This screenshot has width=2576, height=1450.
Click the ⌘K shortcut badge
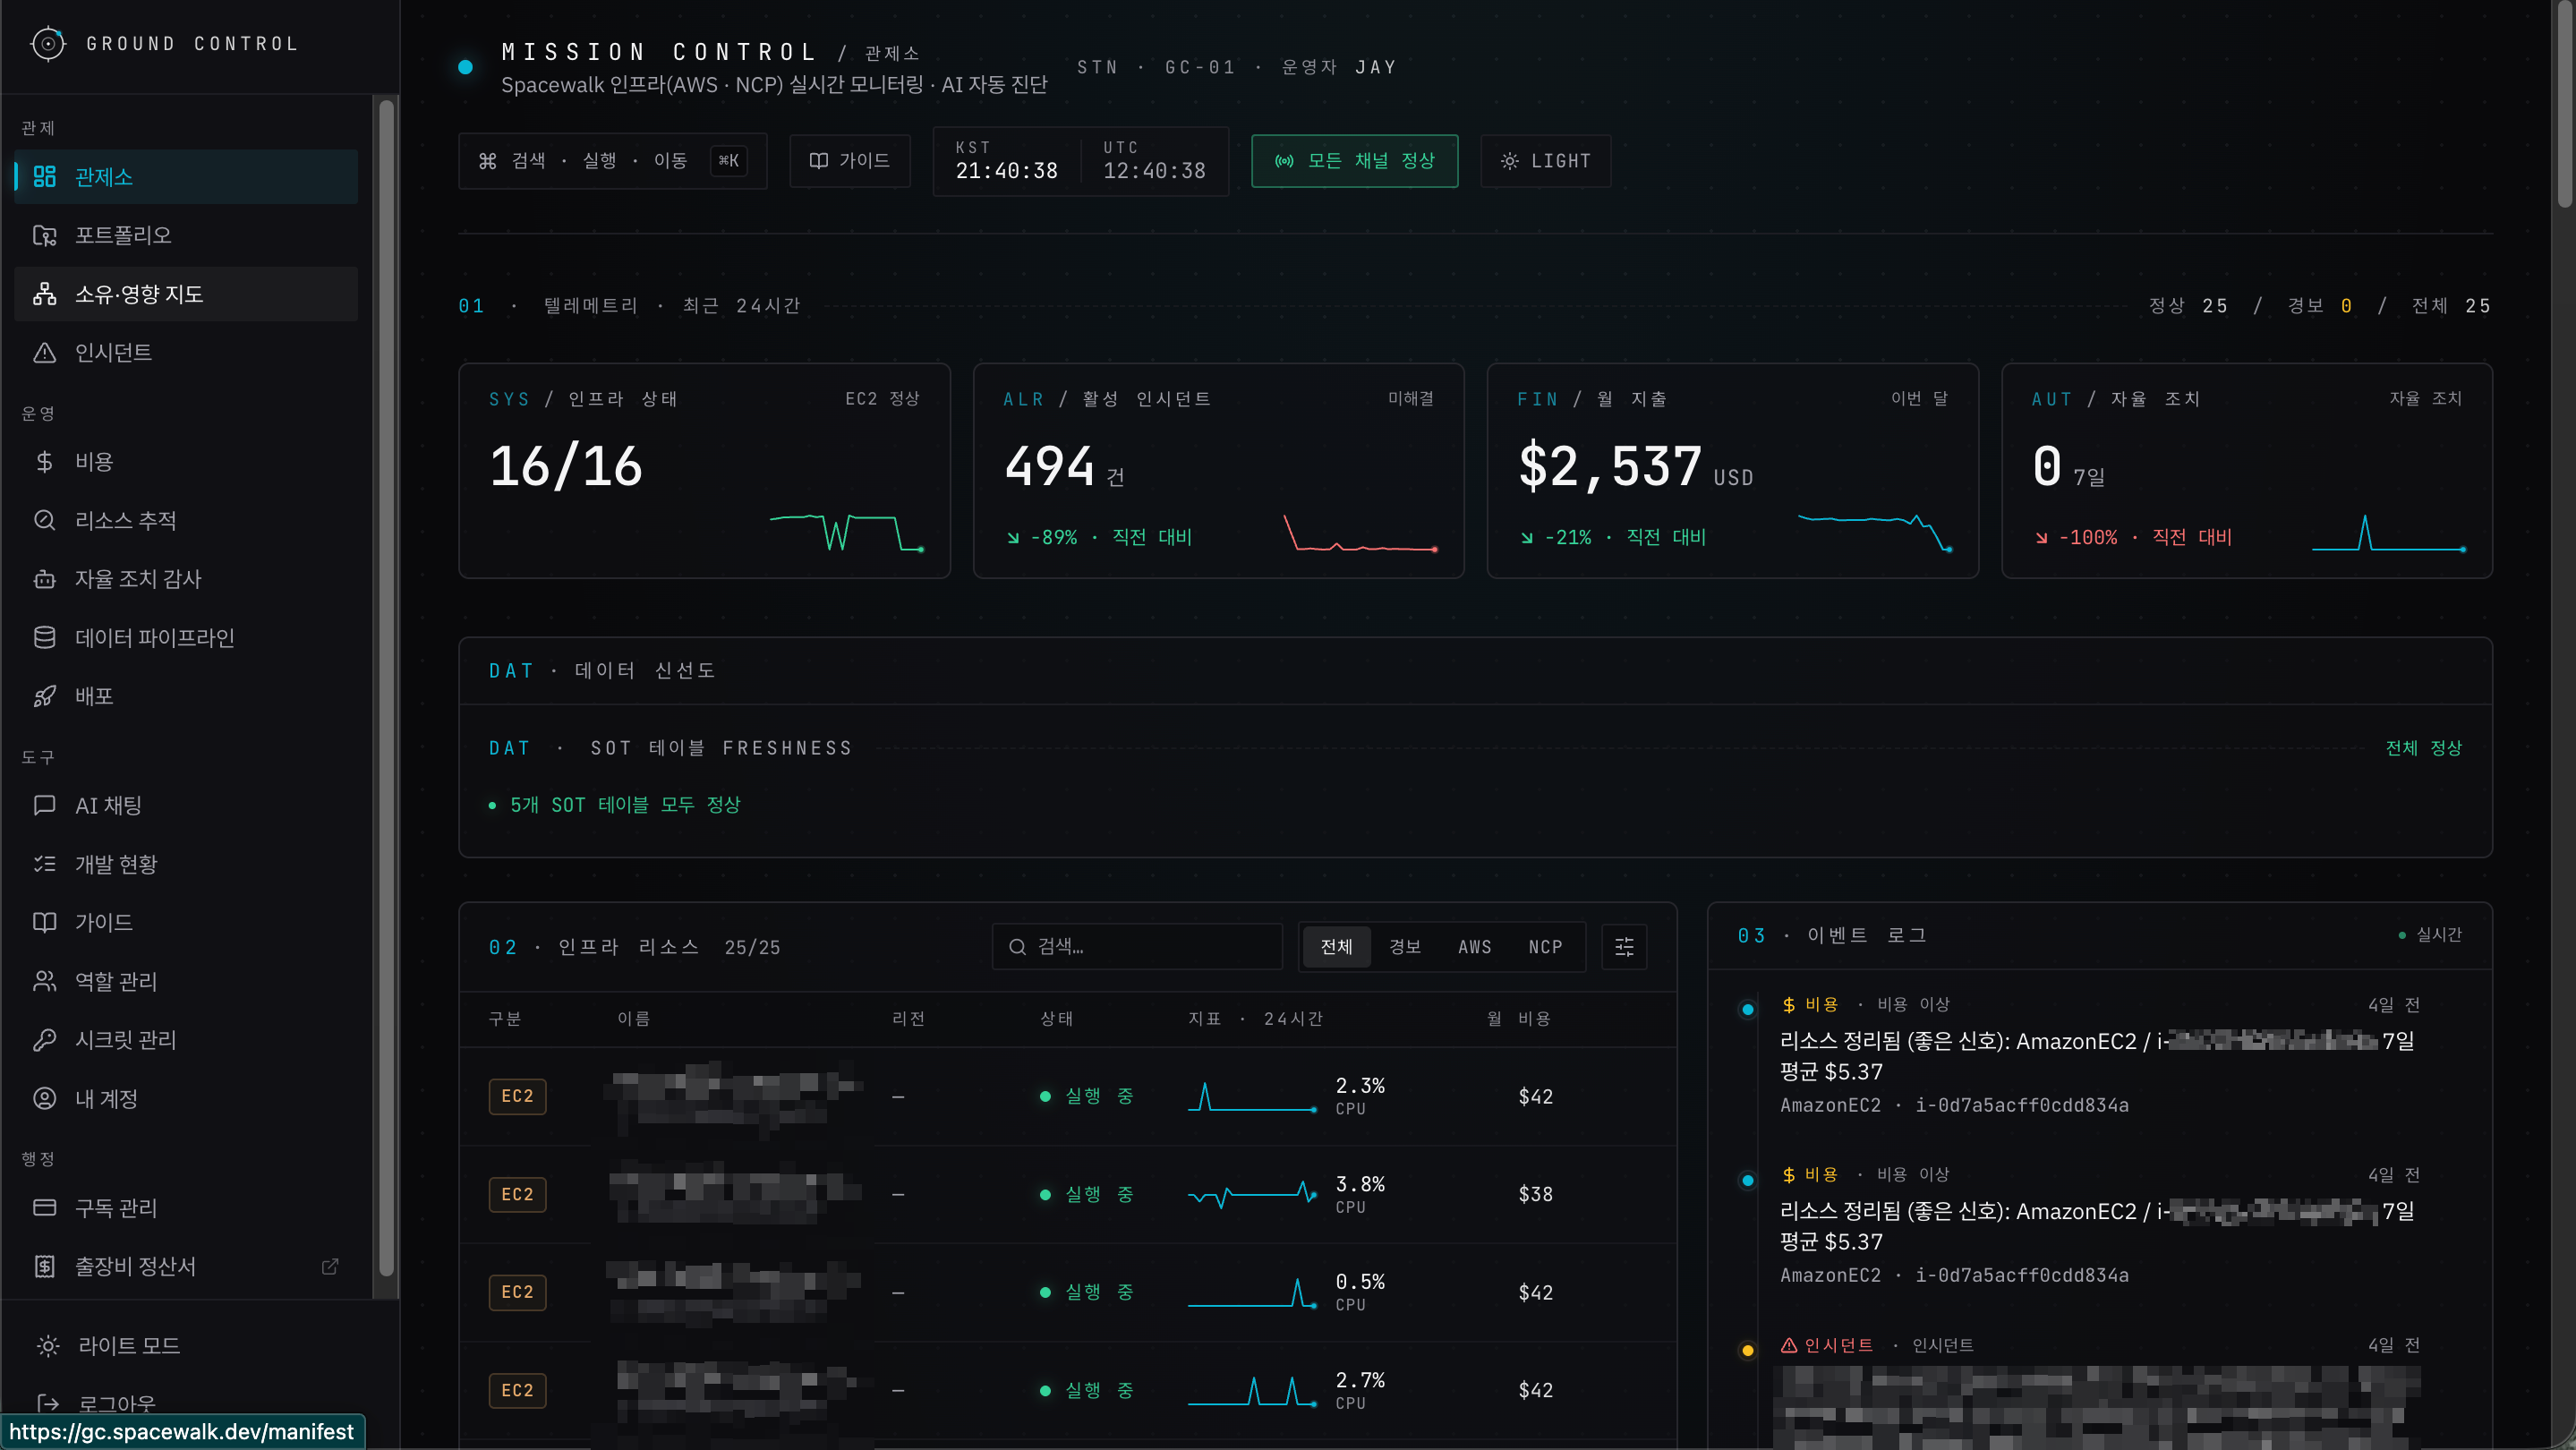point(728,161)
